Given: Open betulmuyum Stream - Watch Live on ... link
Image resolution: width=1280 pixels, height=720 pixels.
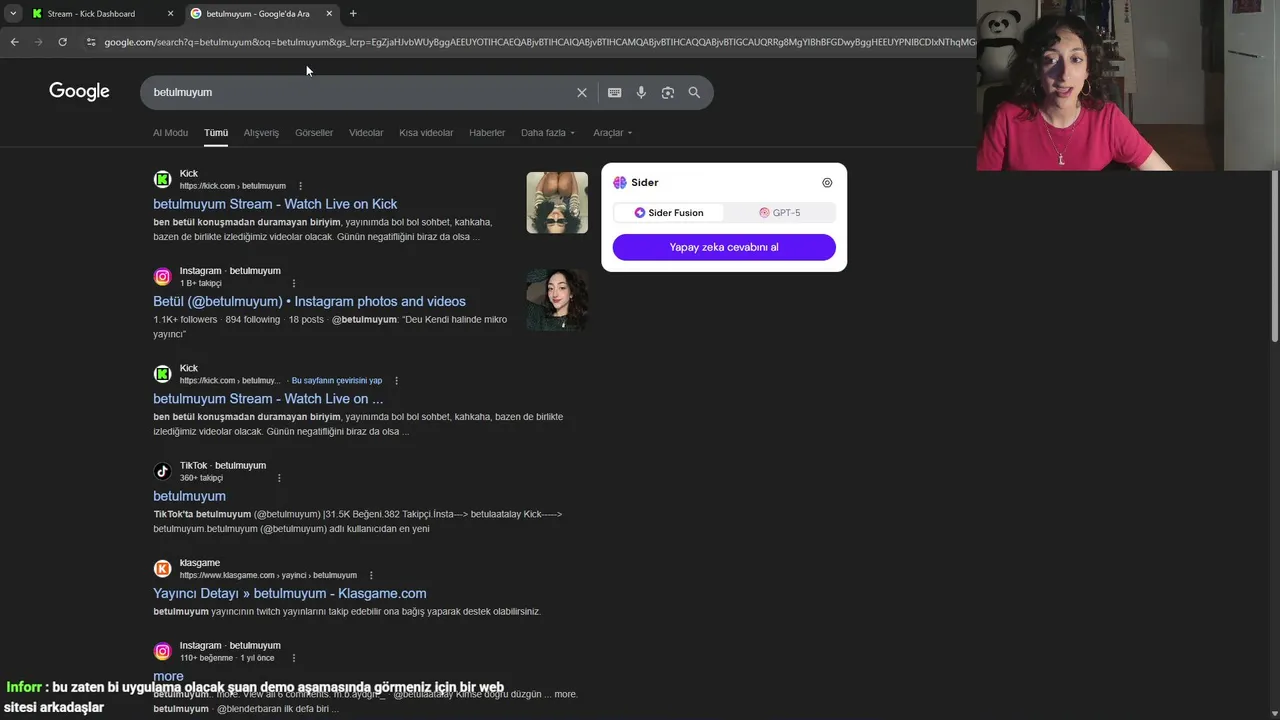Looking at the screenshot, I should (x=268, y=399).
